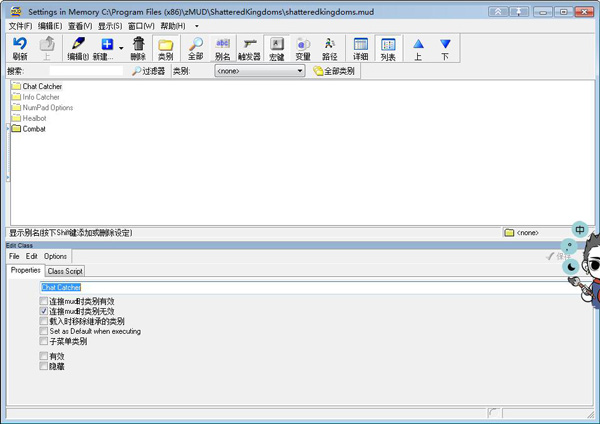The image size is (600, 424).
Task: Click the 删除 trash can icon
Action: pyautogui.click(x=138, y=49)
